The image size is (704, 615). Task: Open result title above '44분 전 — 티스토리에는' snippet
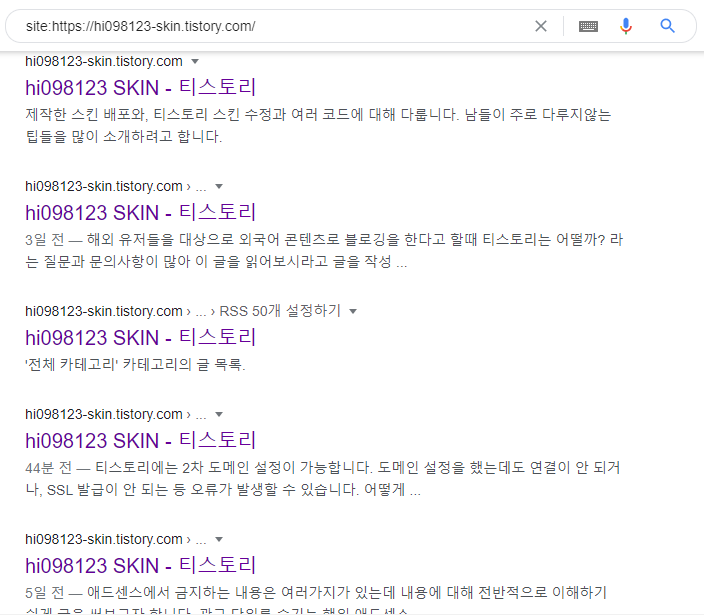coord(141,440)
